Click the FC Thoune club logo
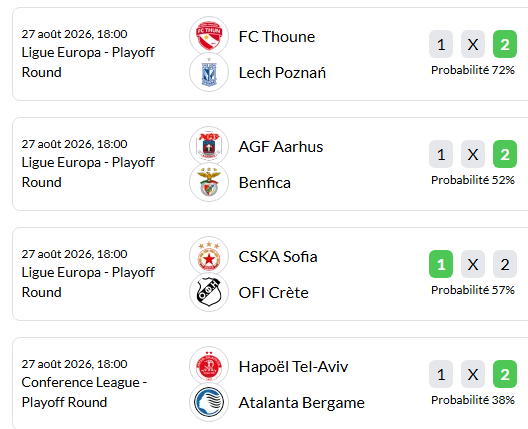This screenshot has width=528, height=429. (209, 36)
